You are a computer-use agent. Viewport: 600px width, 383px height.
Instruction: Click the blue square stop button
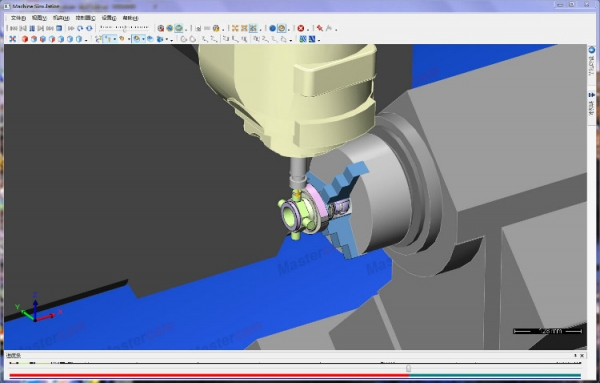point(59,28)
